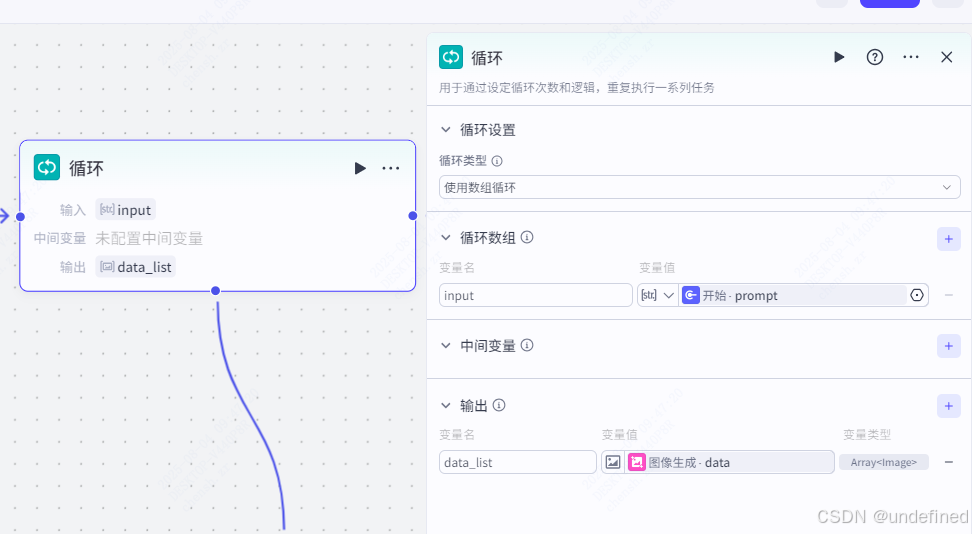972x534 pixels.
Task: Add a new intermediate variable
Action: (x=948, y=346)
